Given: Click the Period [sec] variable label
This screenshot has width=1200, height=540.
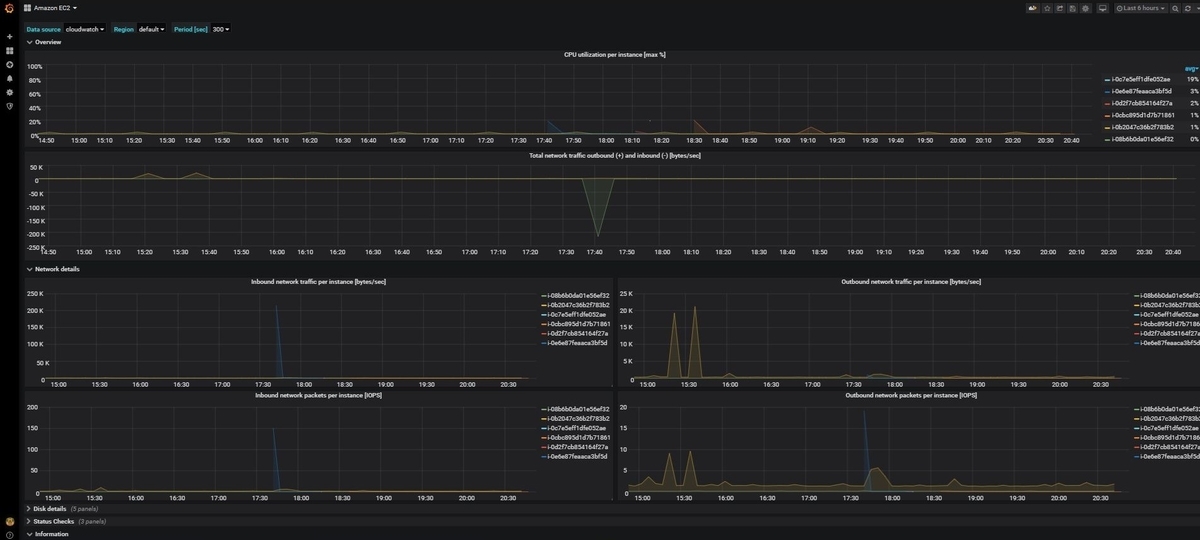Looking at the screenshot, I should click(x=190, y=29).
